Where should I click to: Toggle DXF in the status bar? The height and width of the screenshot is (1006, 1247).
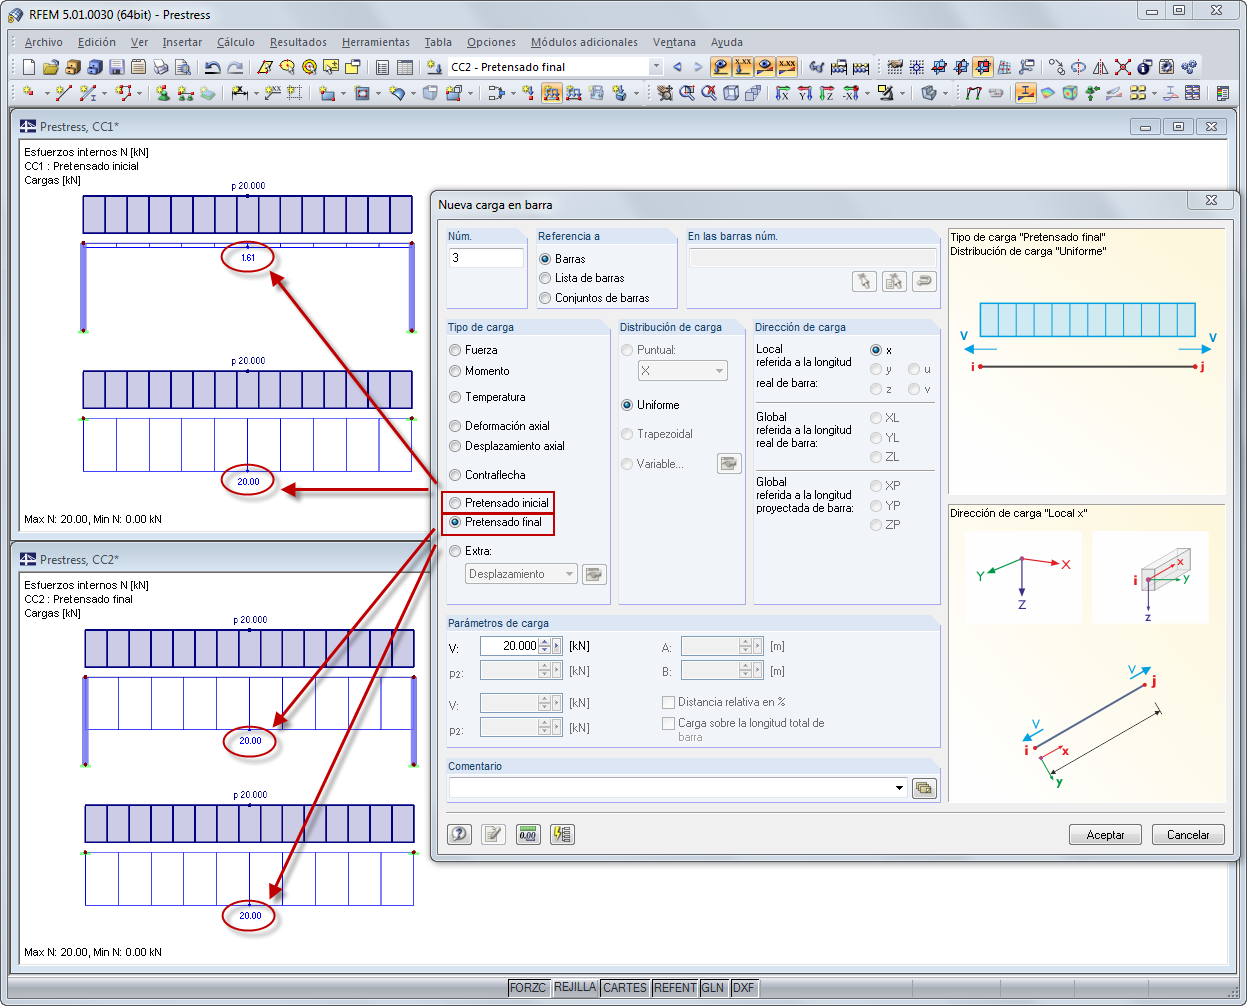(x=743, y=987)
